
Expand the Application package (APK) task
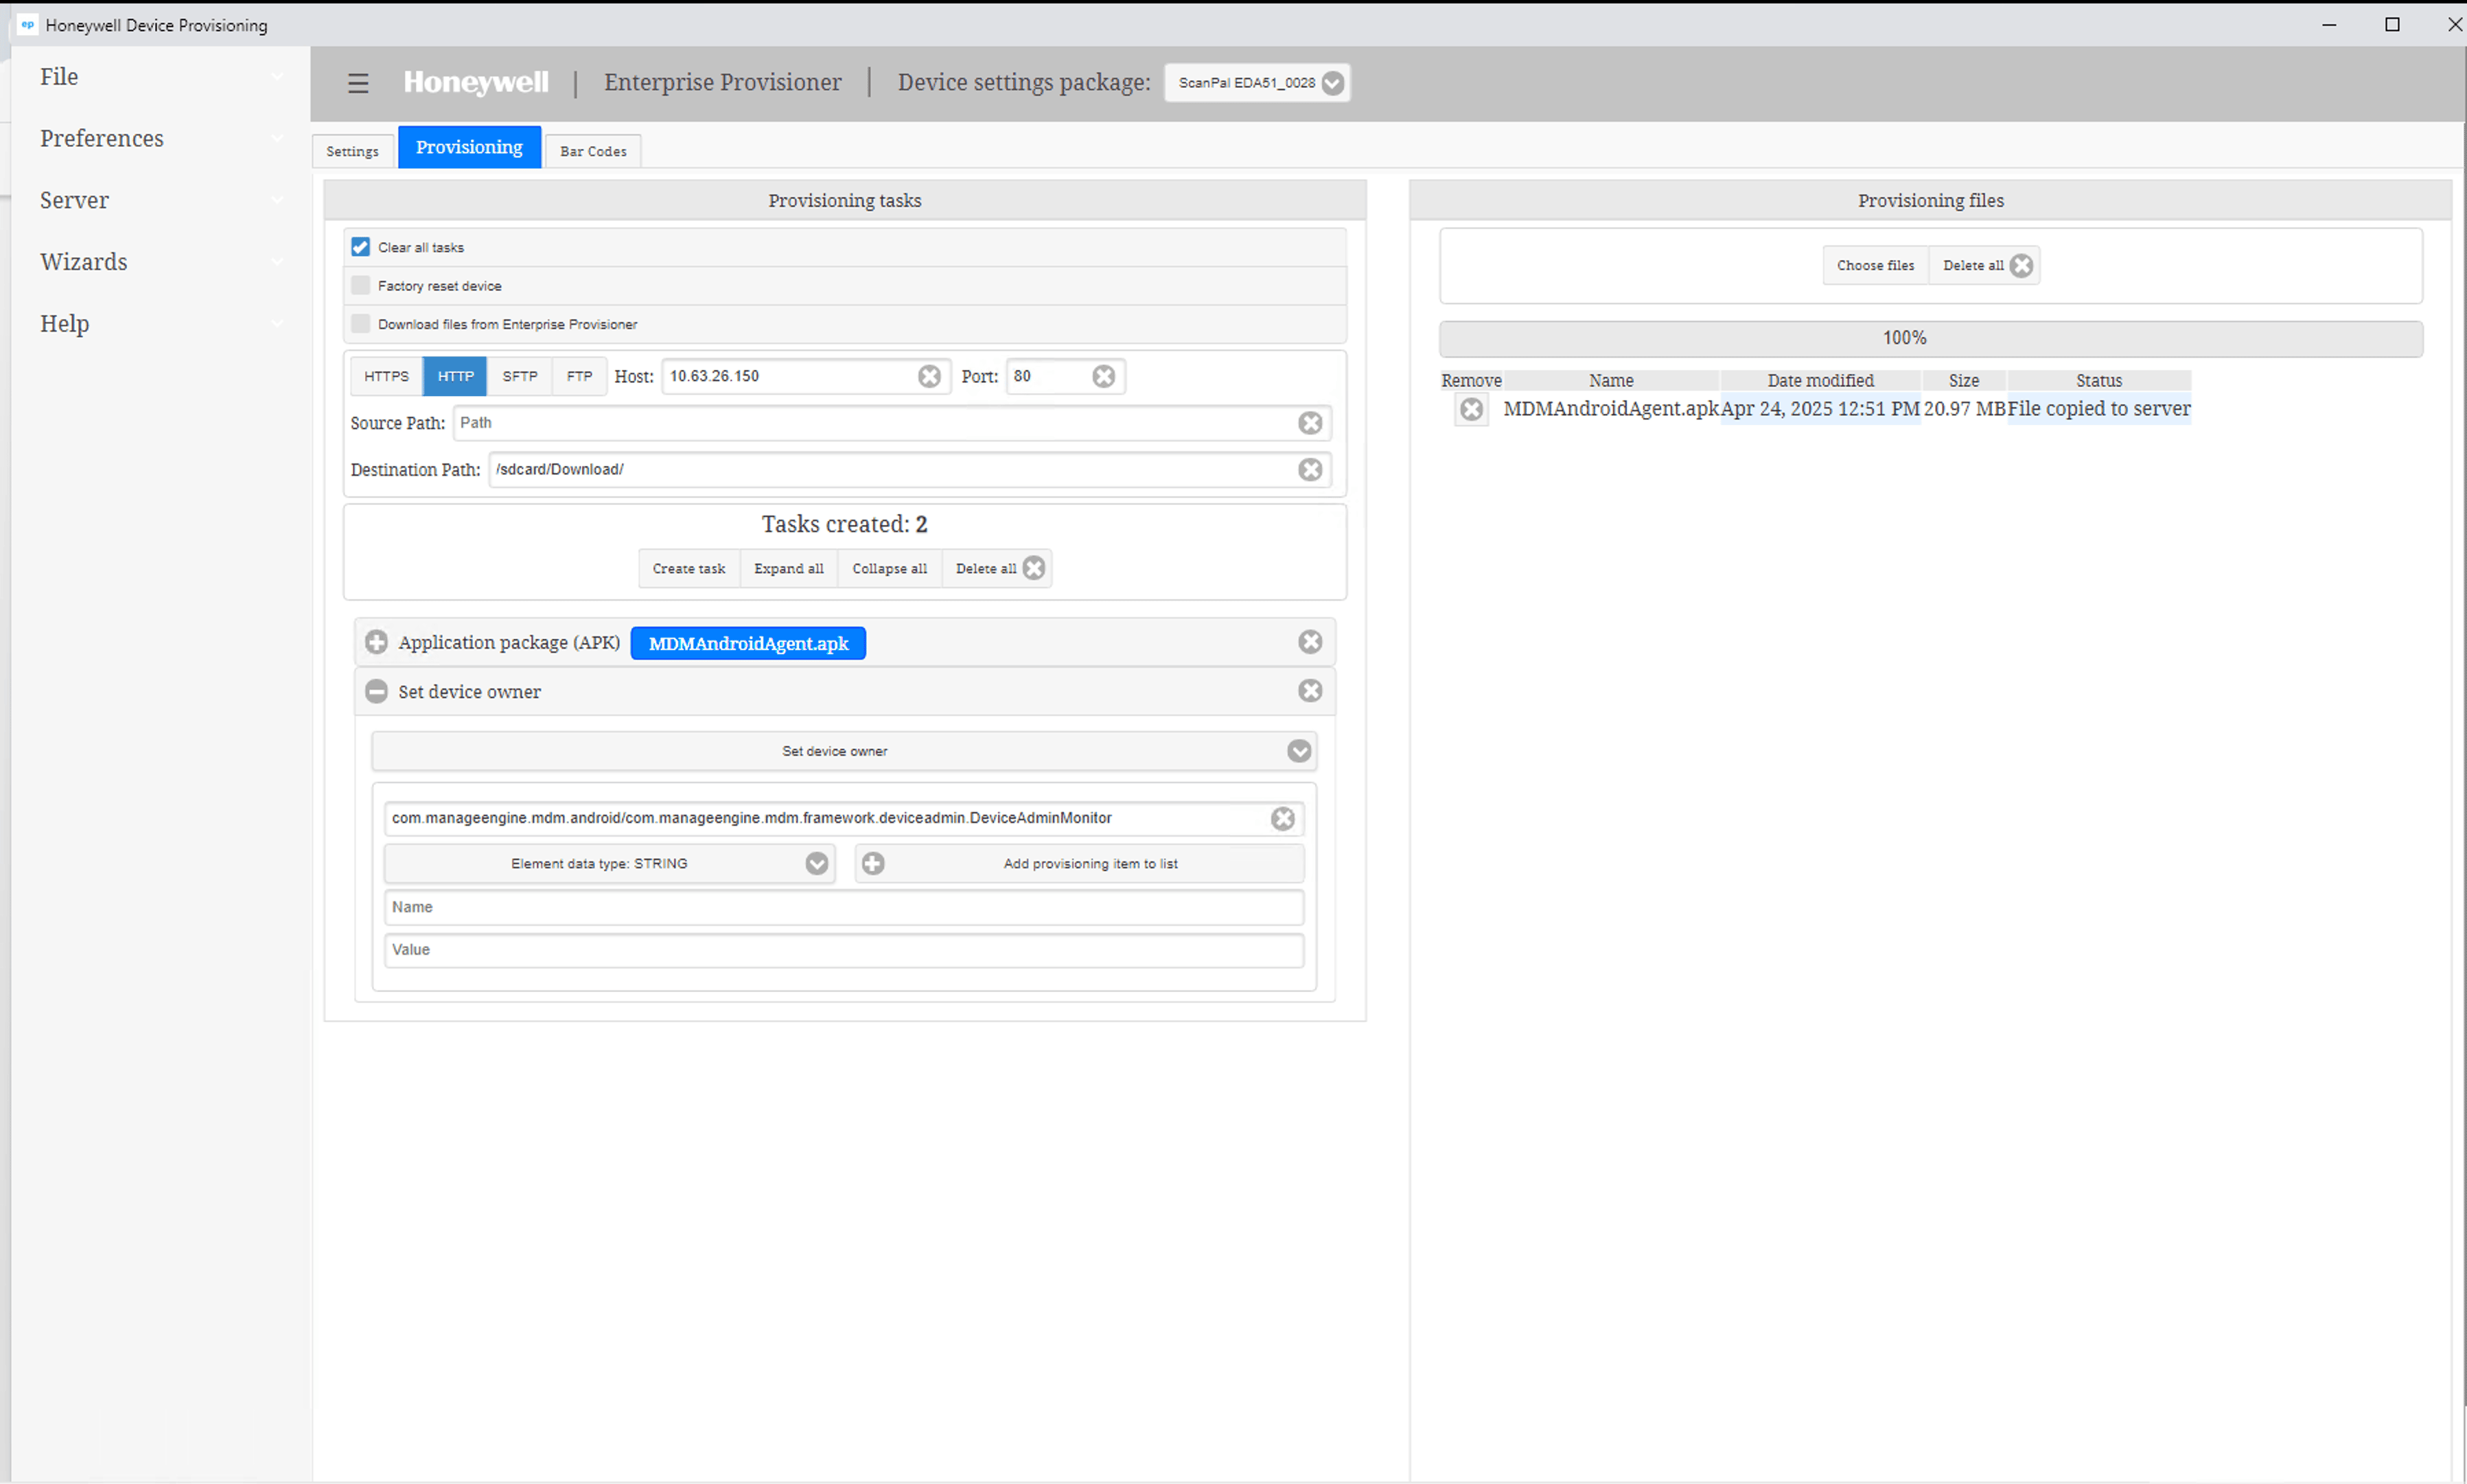[x=376, y=642]
